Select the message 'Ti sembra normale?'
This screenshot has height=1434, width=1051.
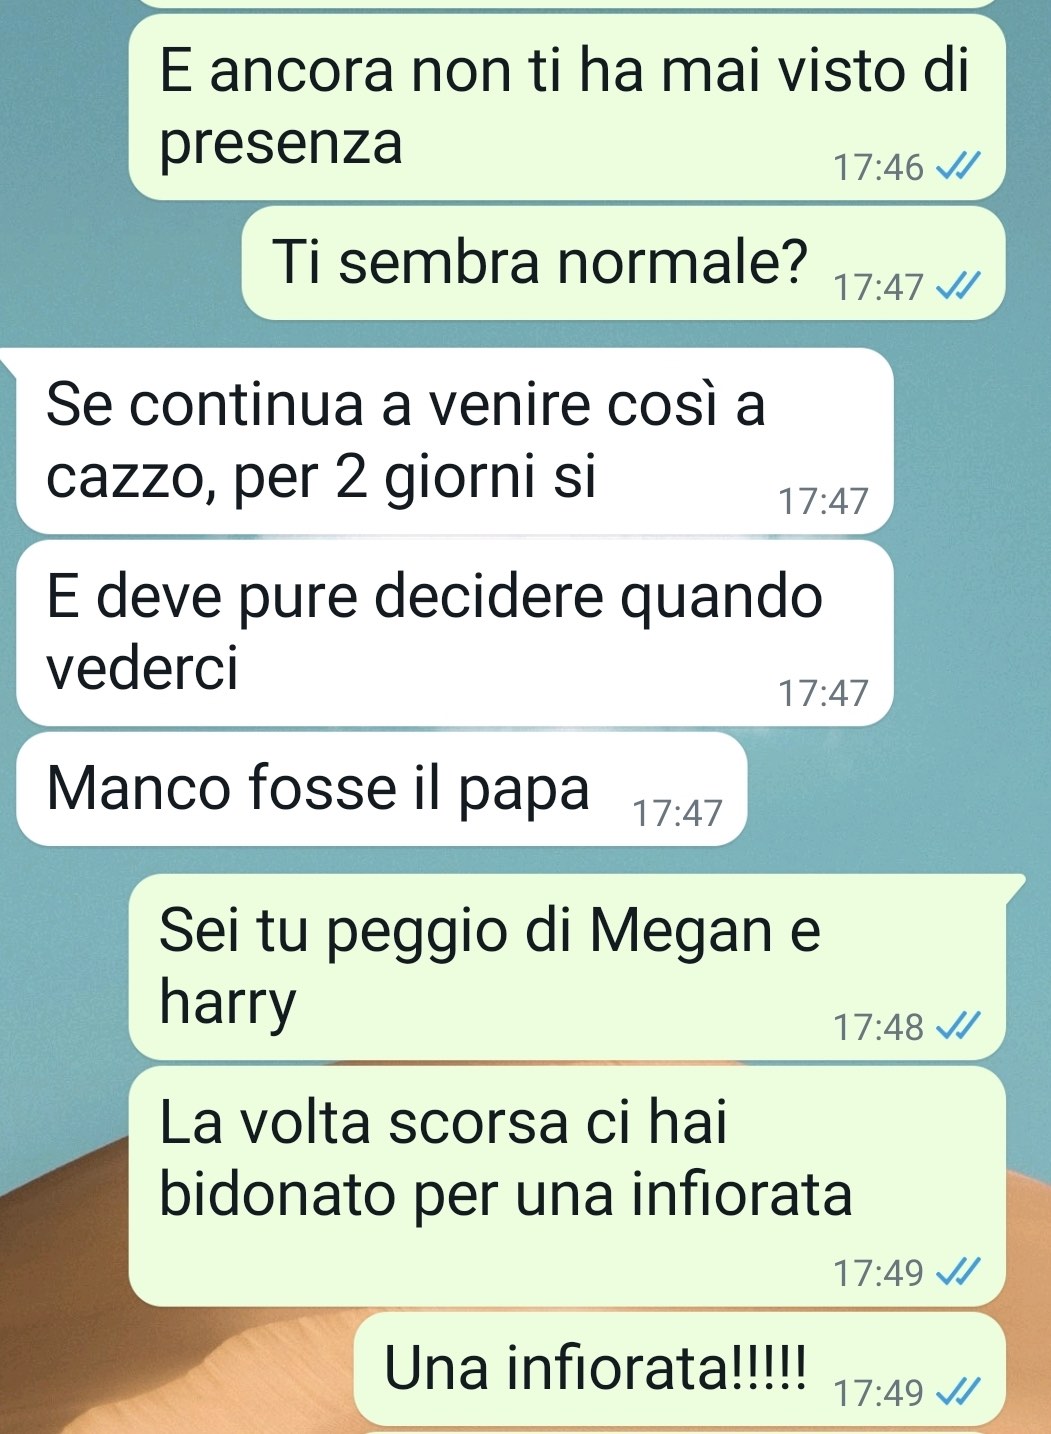(x=623, y=263)
